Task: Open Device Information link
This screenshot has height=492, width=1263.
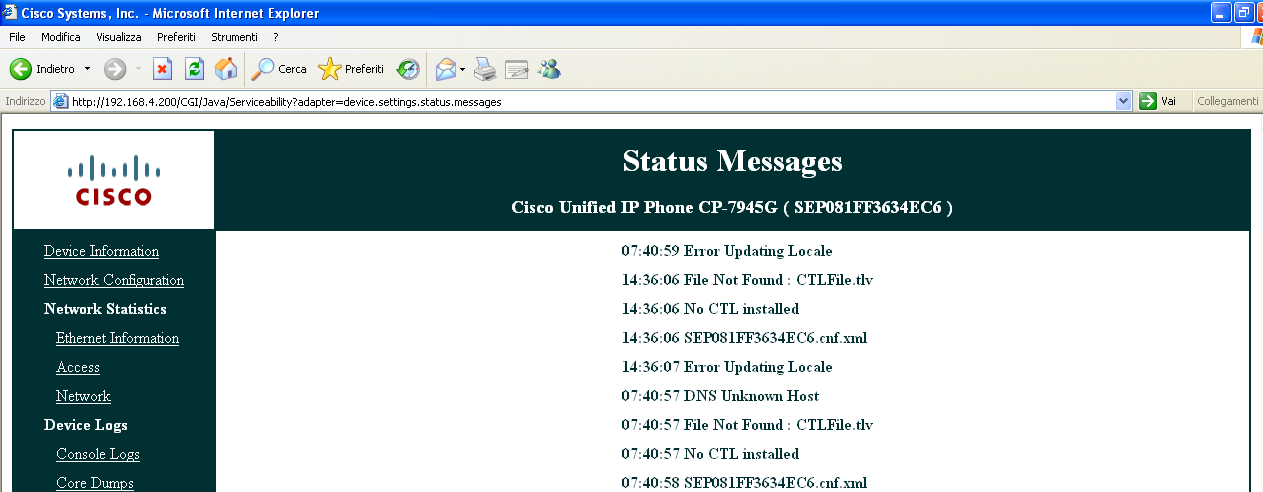Action: tap(101, 251)
